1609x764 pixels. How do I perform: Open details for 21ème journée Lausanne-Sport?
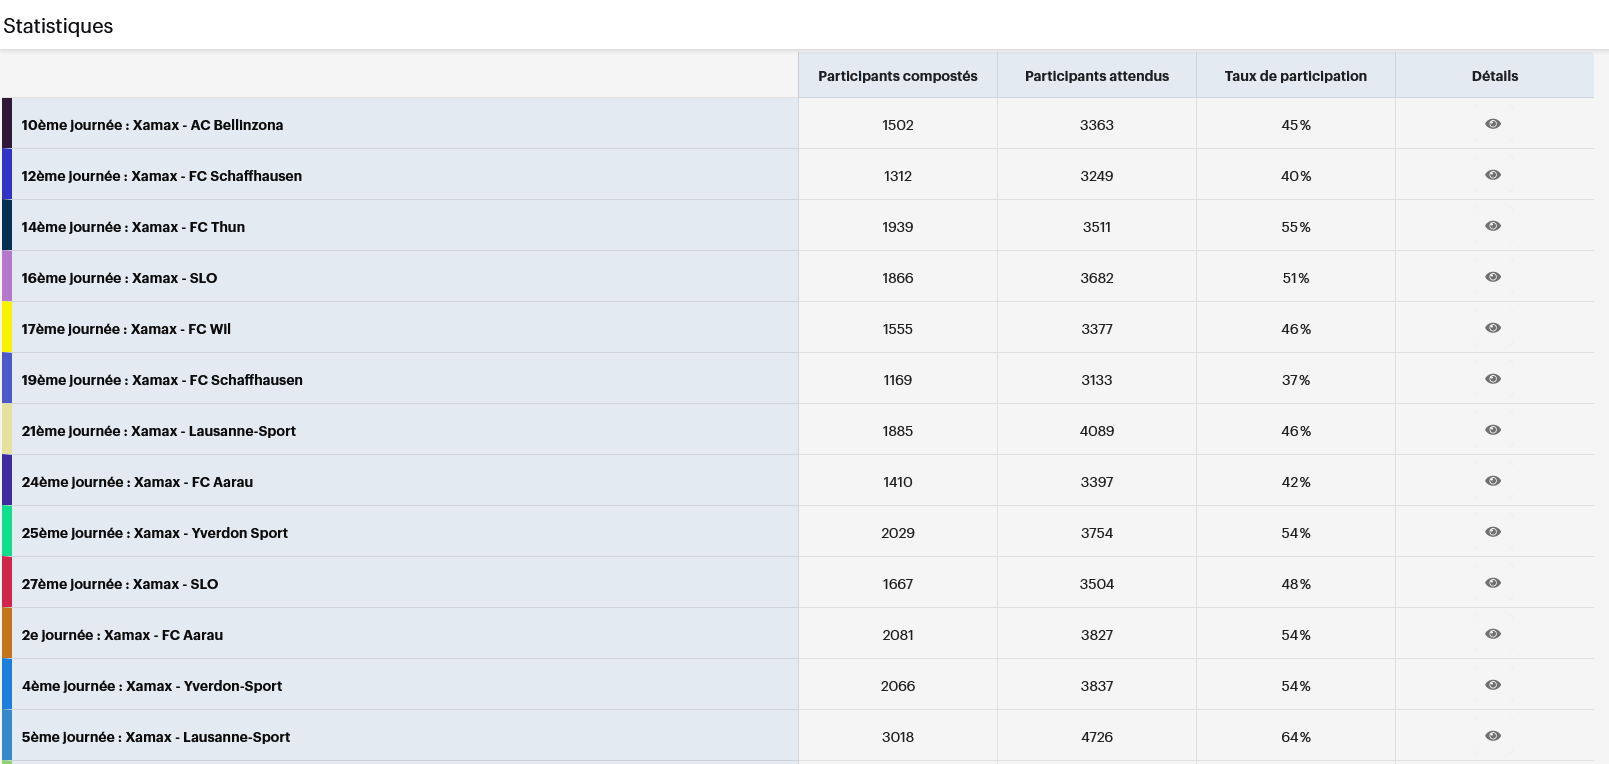(x=1493, y=430)
